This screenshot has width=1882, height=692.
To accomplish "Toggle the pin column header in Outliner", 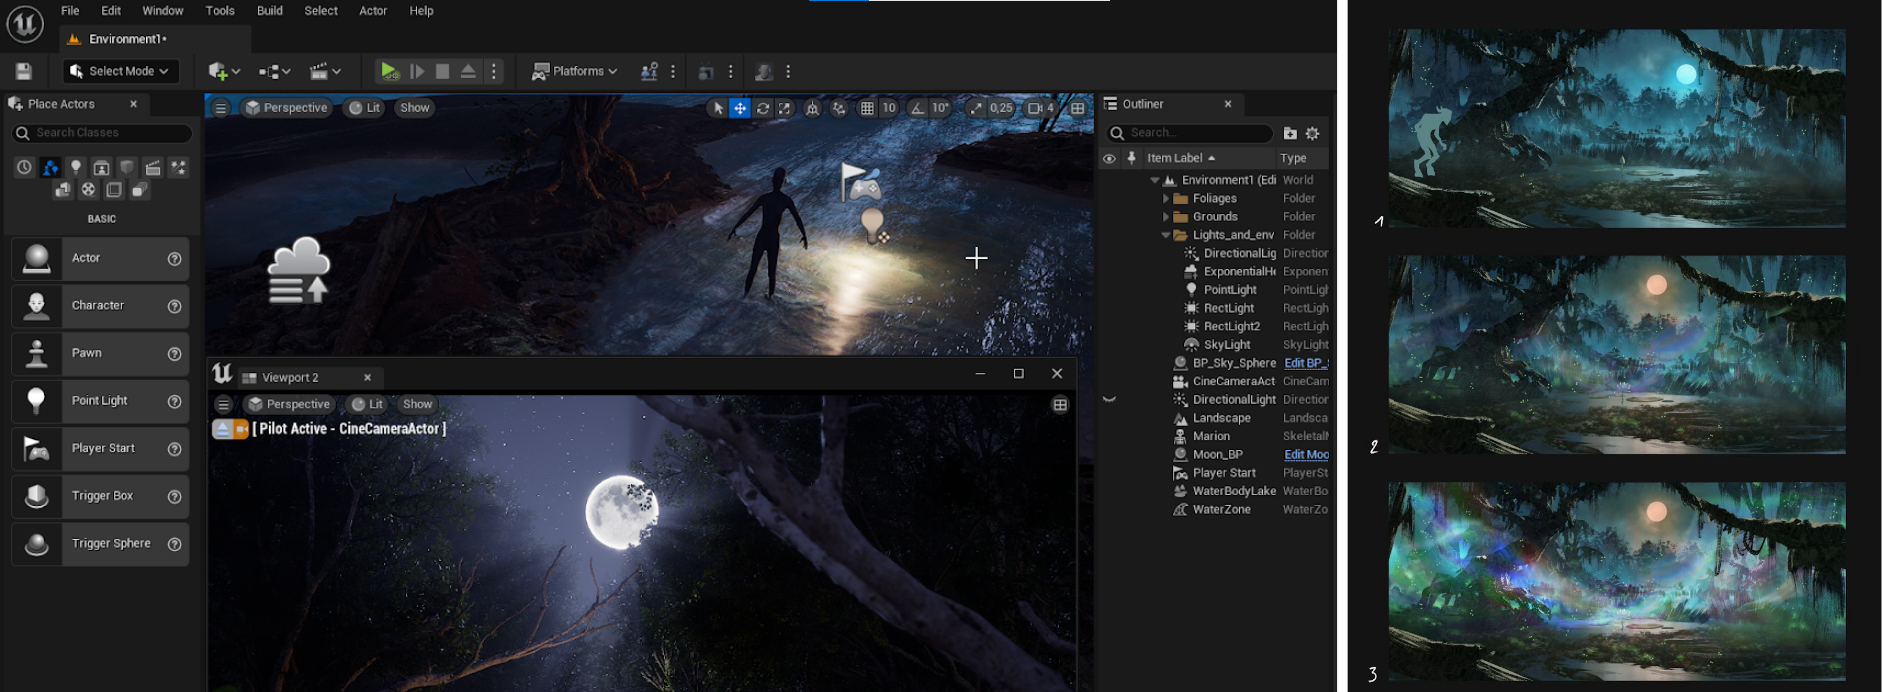I will pos(1131,158).
